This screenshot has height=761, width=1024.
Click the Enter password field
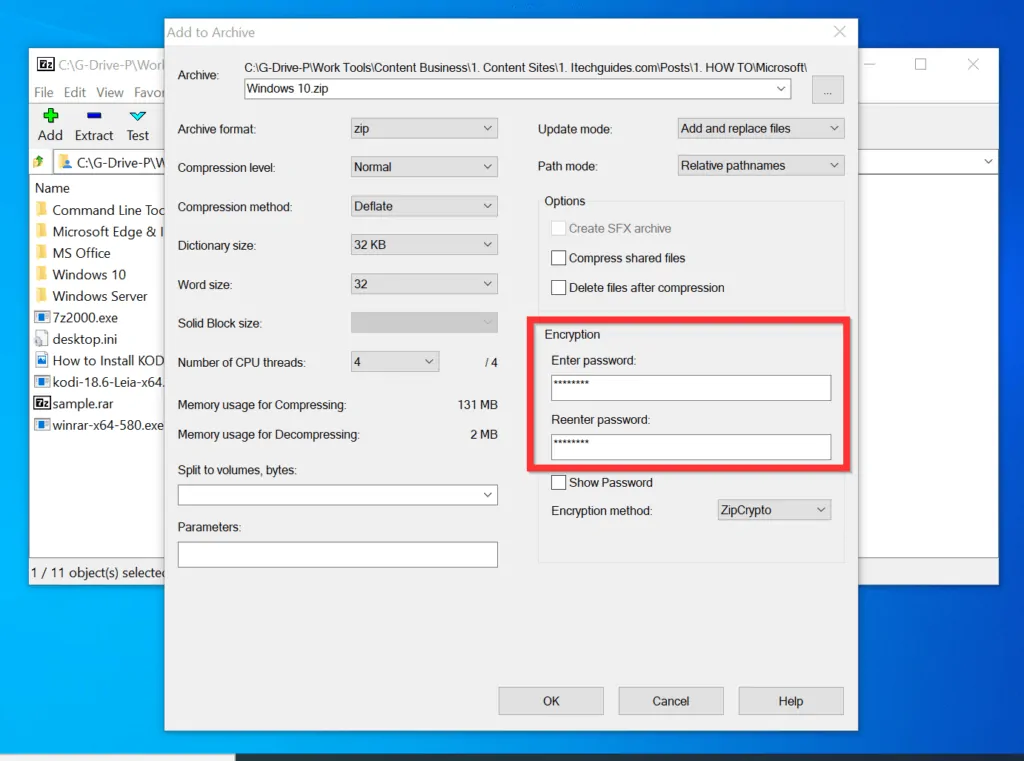tap(690, 388)
